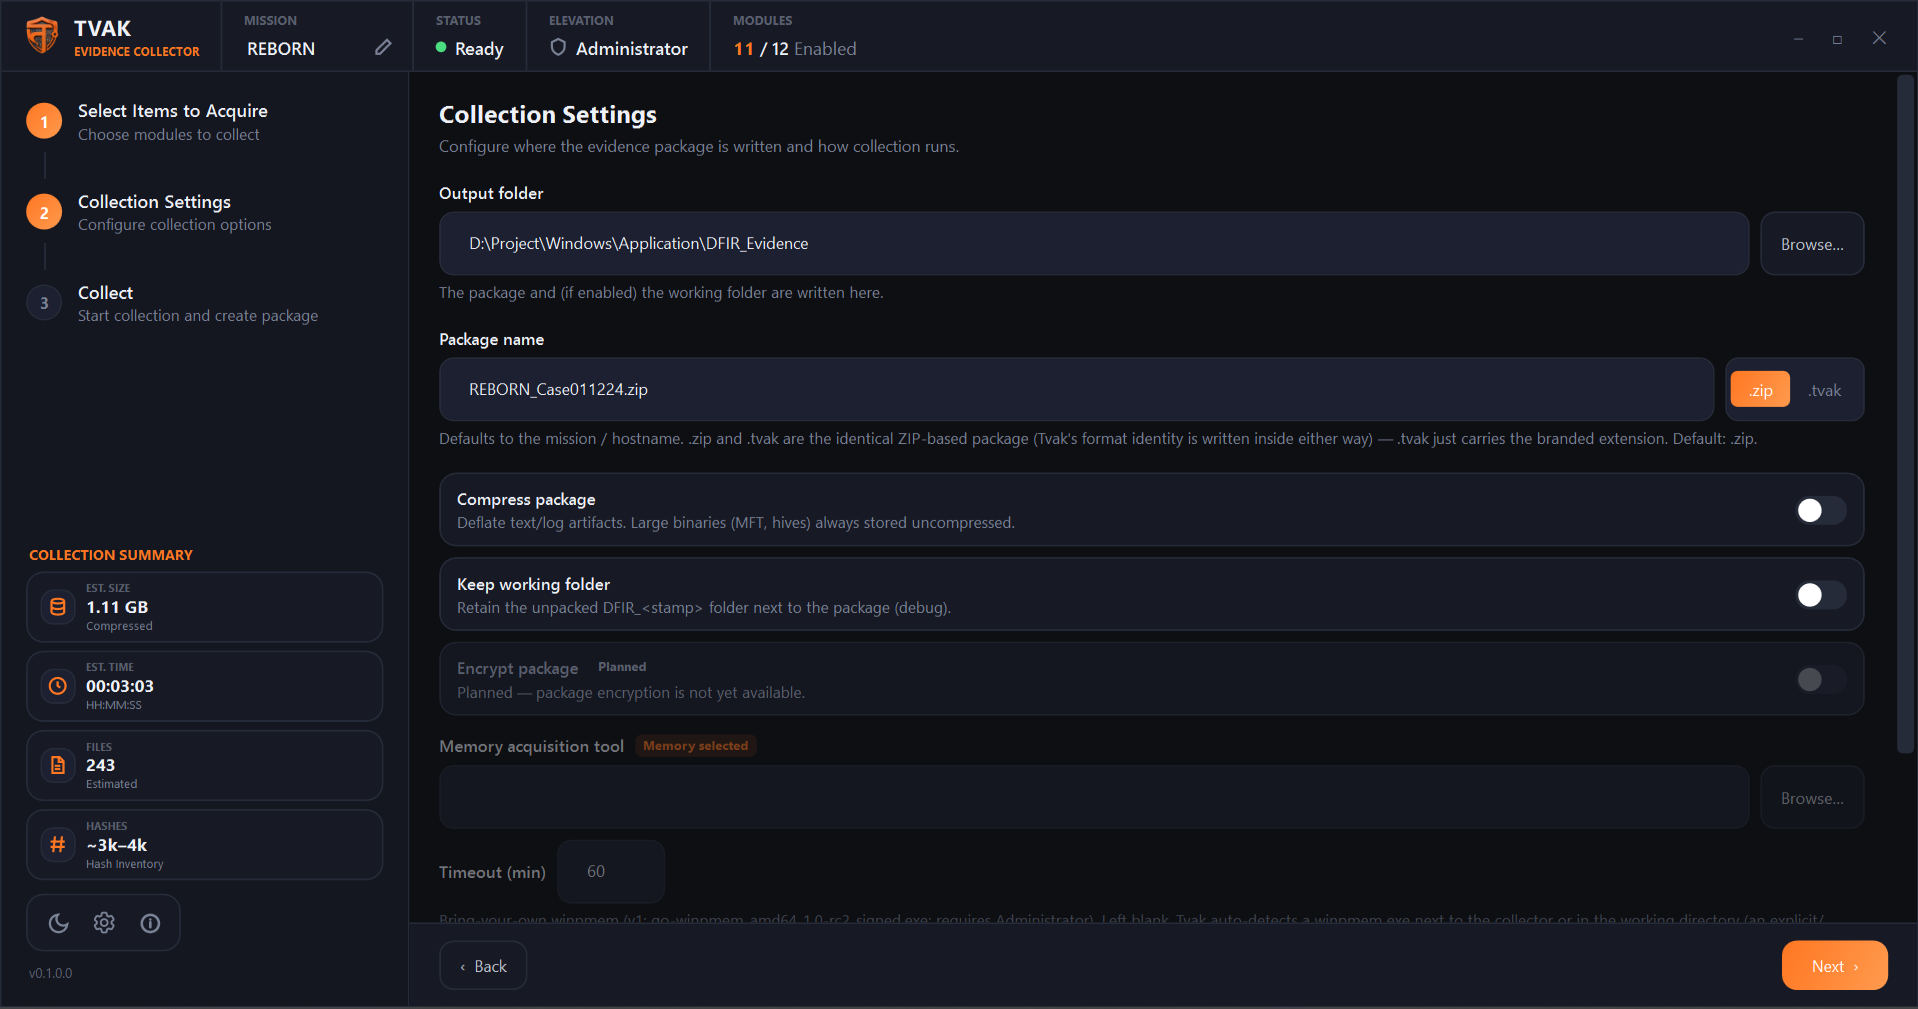Viewport: 1918px width, 1009px height.
Task: Click the Memory acquisition tool path field
Action: [x=1094, y=798]
